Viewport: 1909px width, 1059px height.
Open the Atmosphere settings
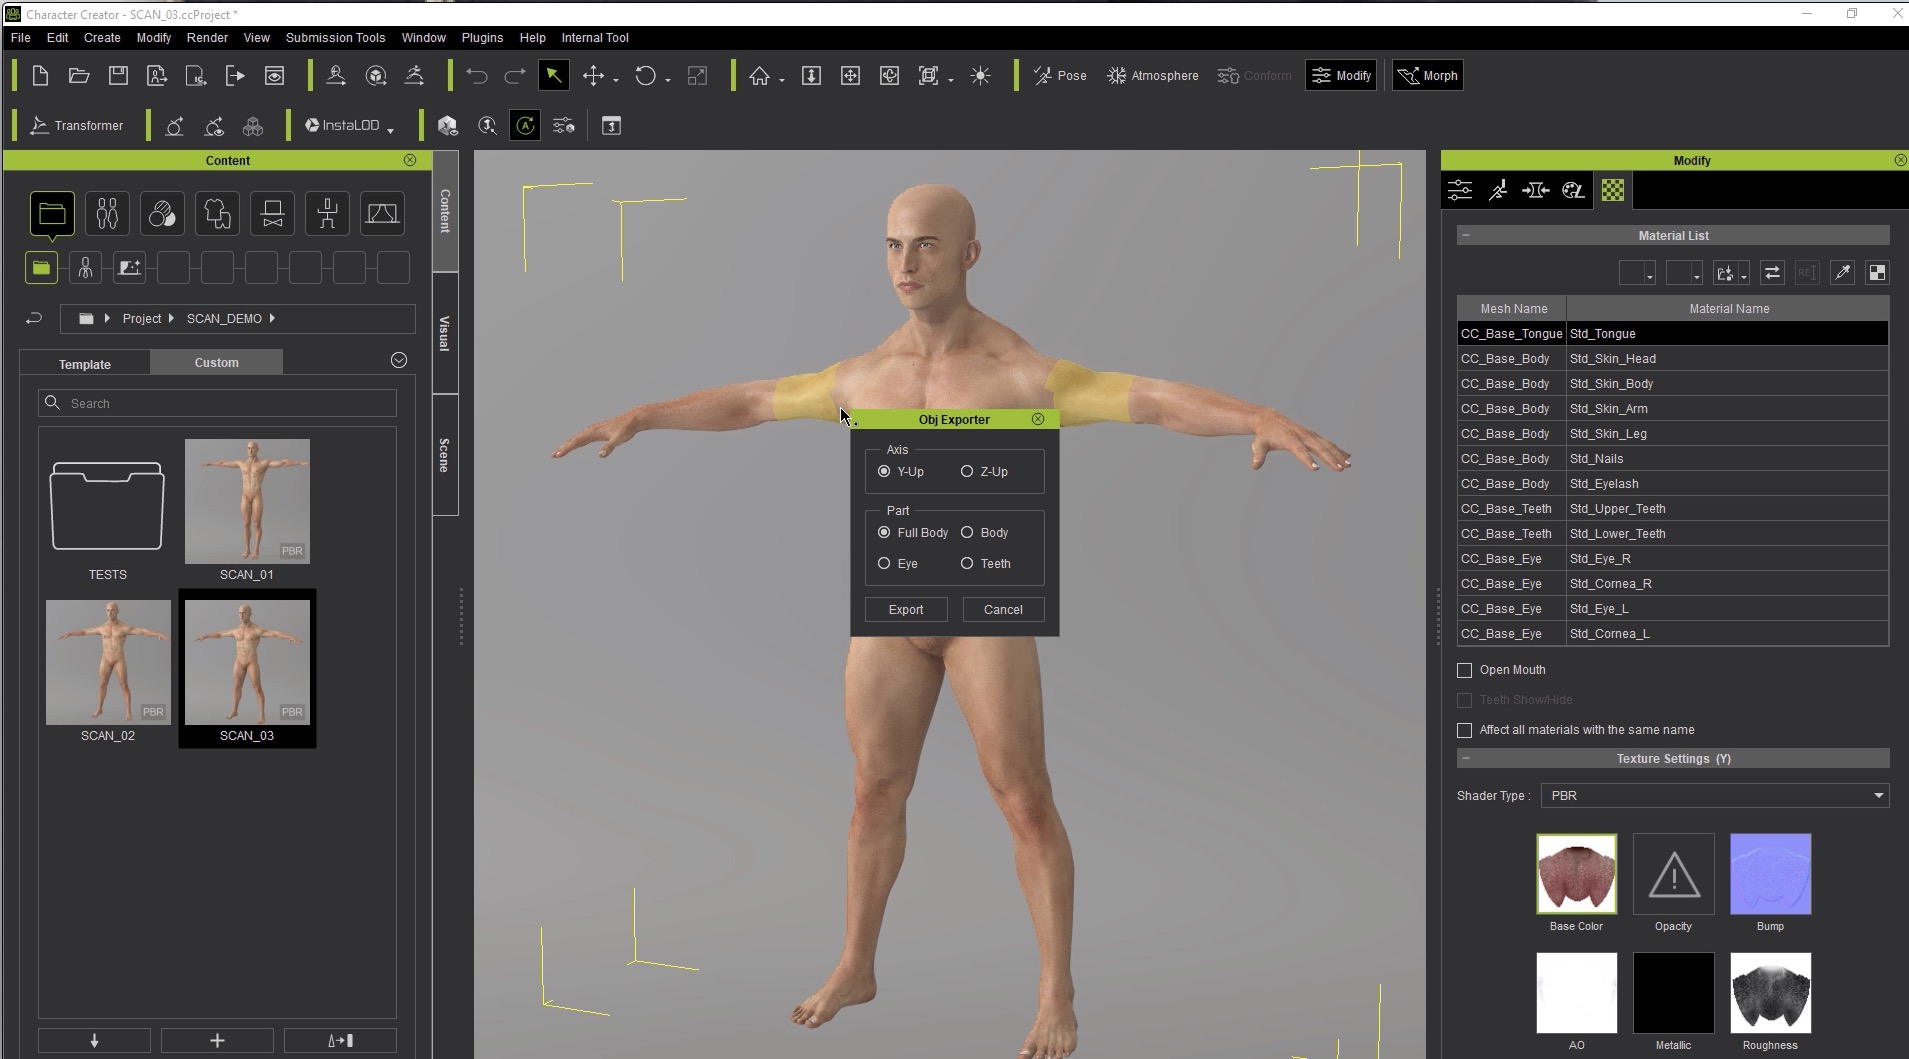[1152, 76]
